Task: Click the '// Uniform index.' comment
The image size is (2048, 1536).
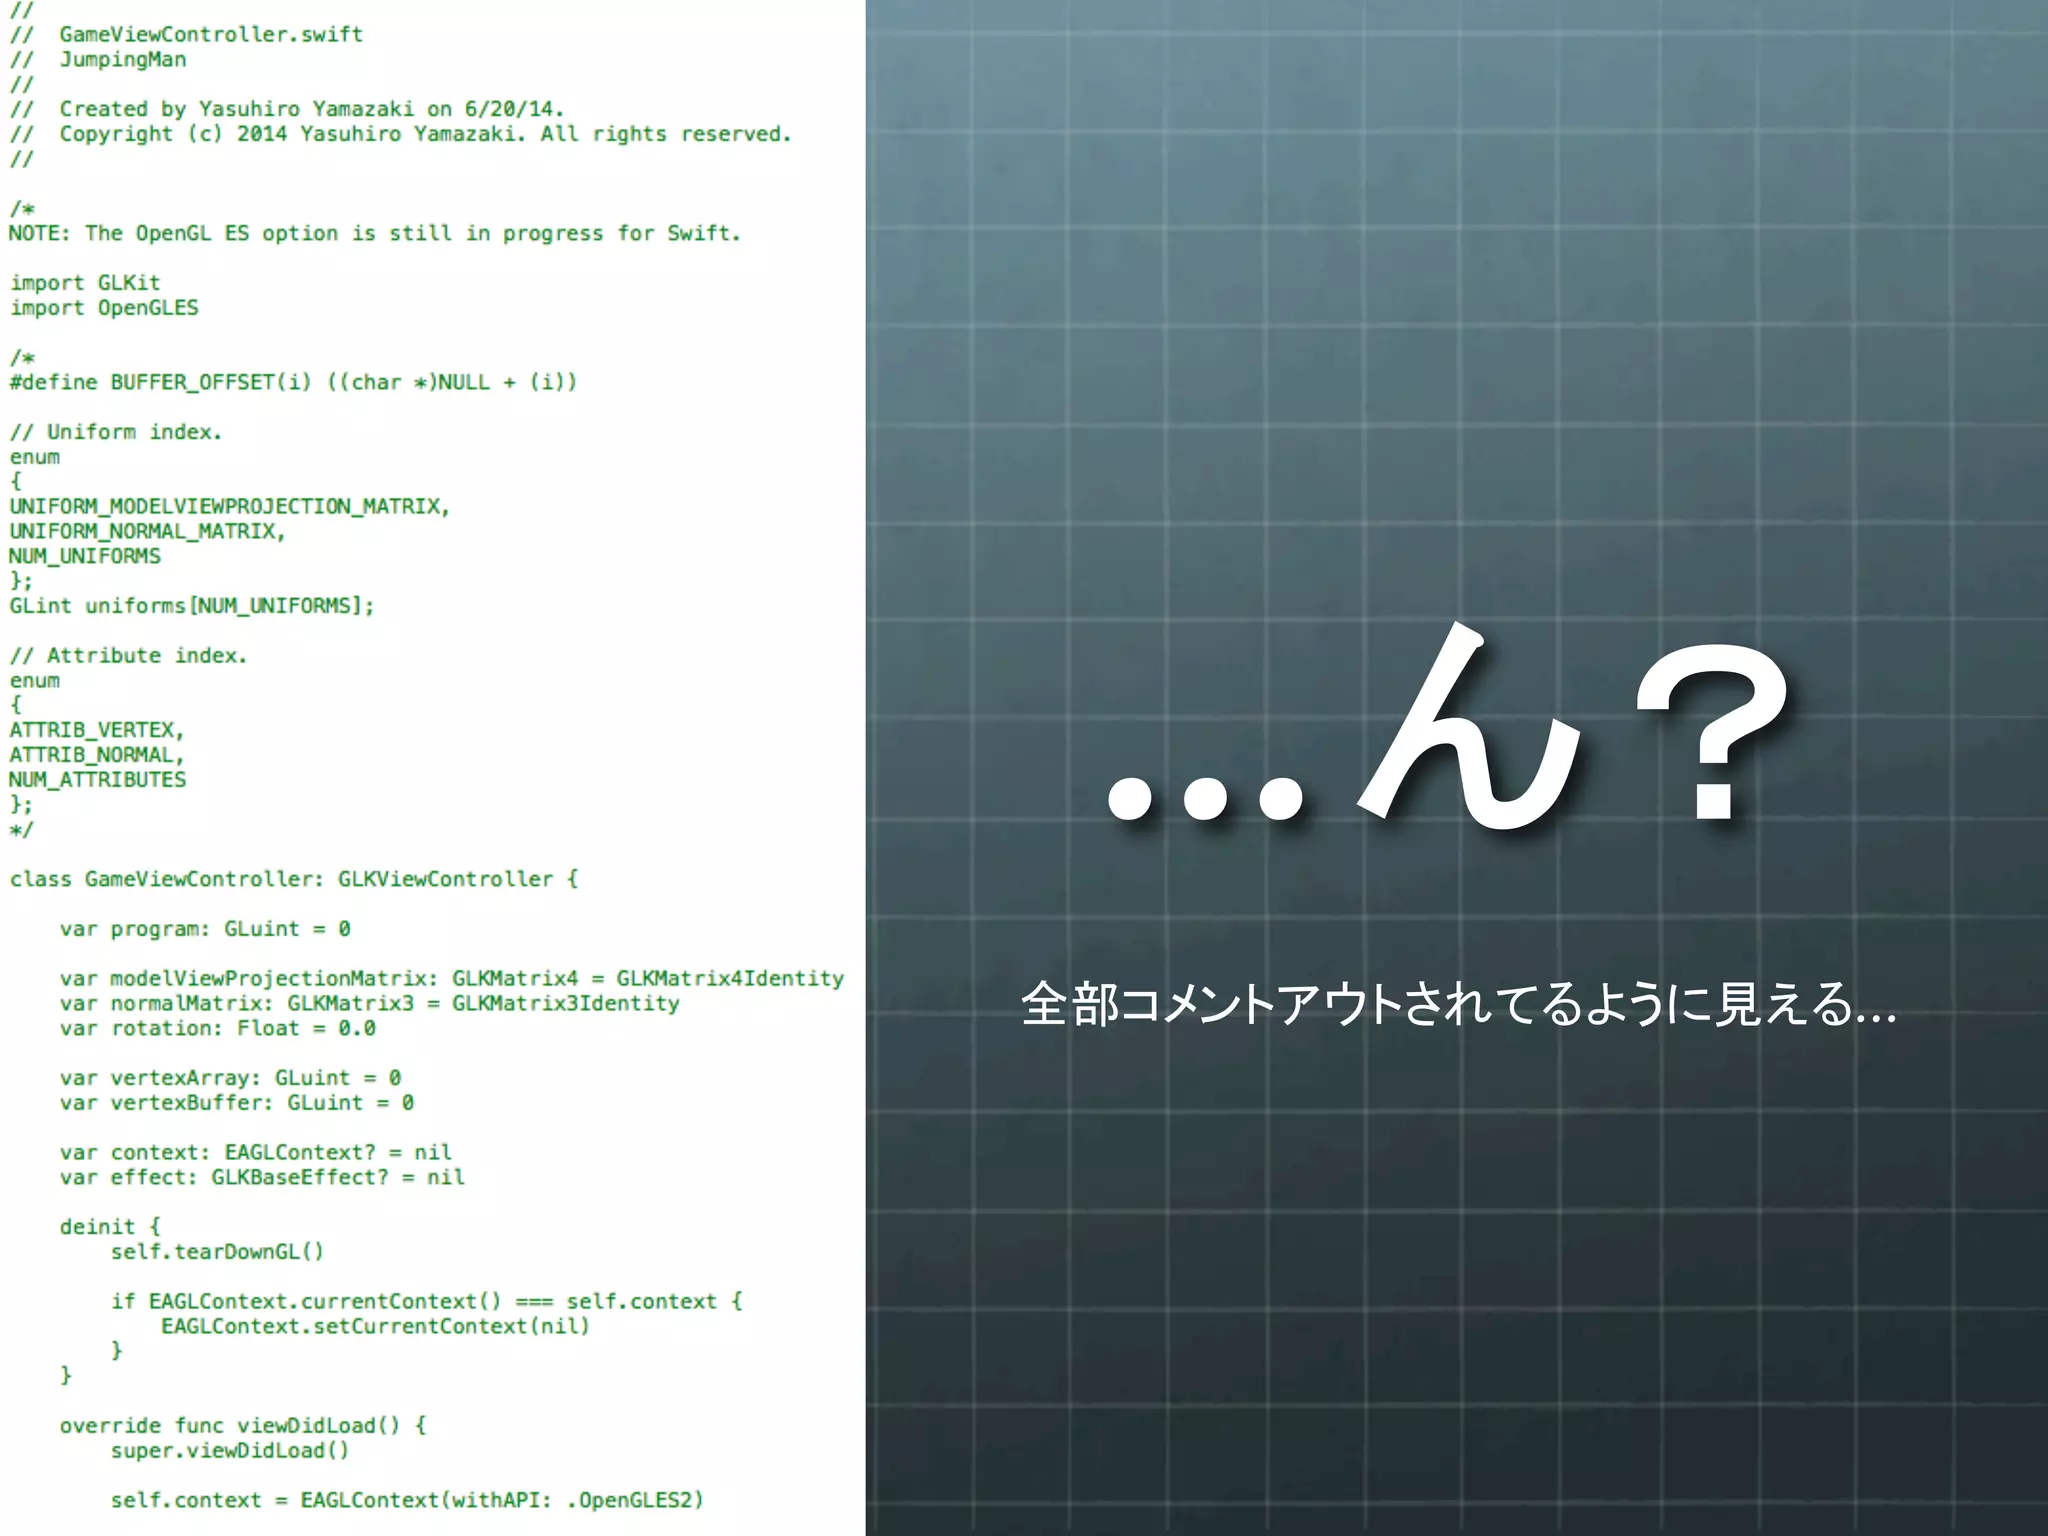Action: click(116, 432)
